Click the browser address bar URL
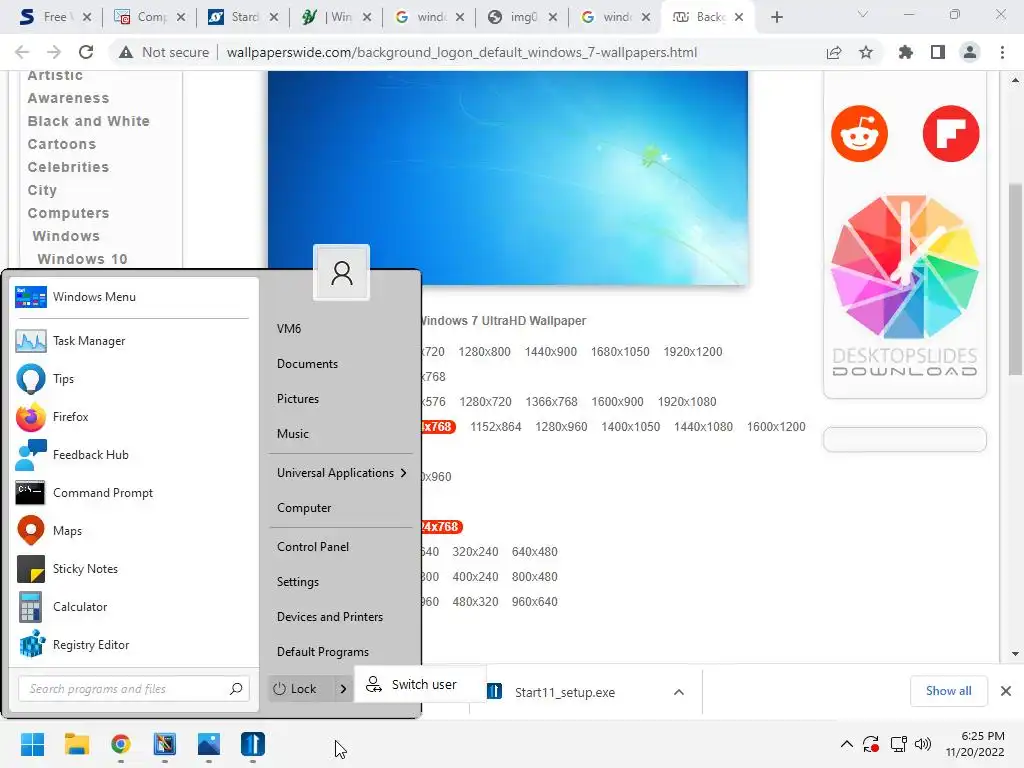1024x768 pixels. (462, 52)
